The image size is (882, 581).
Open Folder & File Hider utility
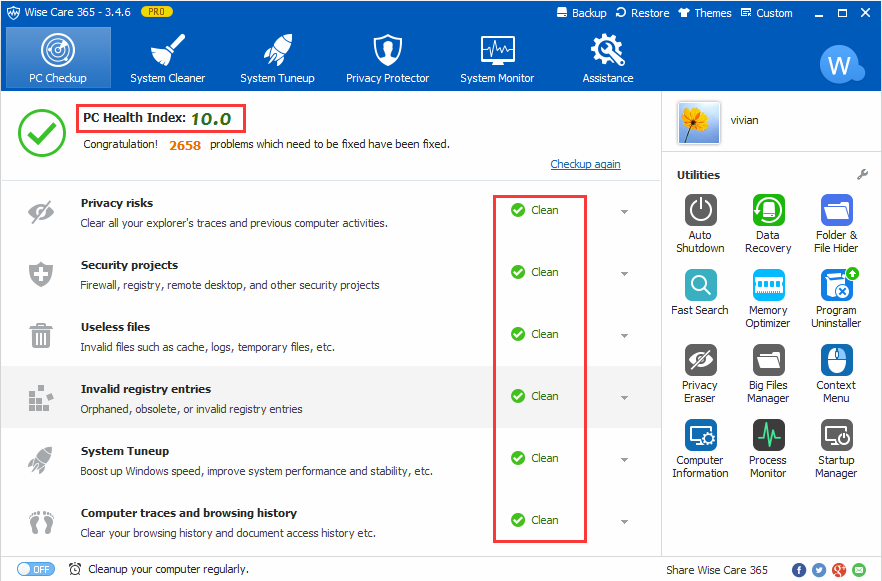(836, 223)
